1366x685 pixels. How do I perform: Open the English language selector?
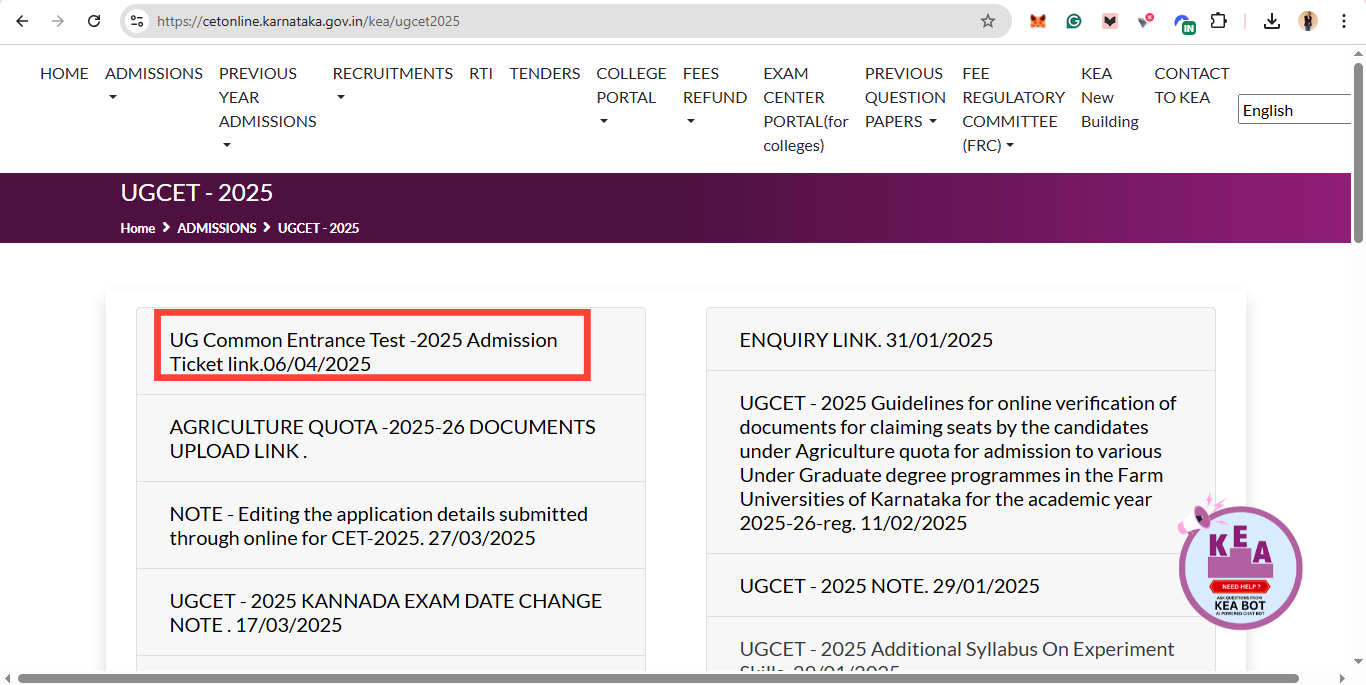(1295, 110)
